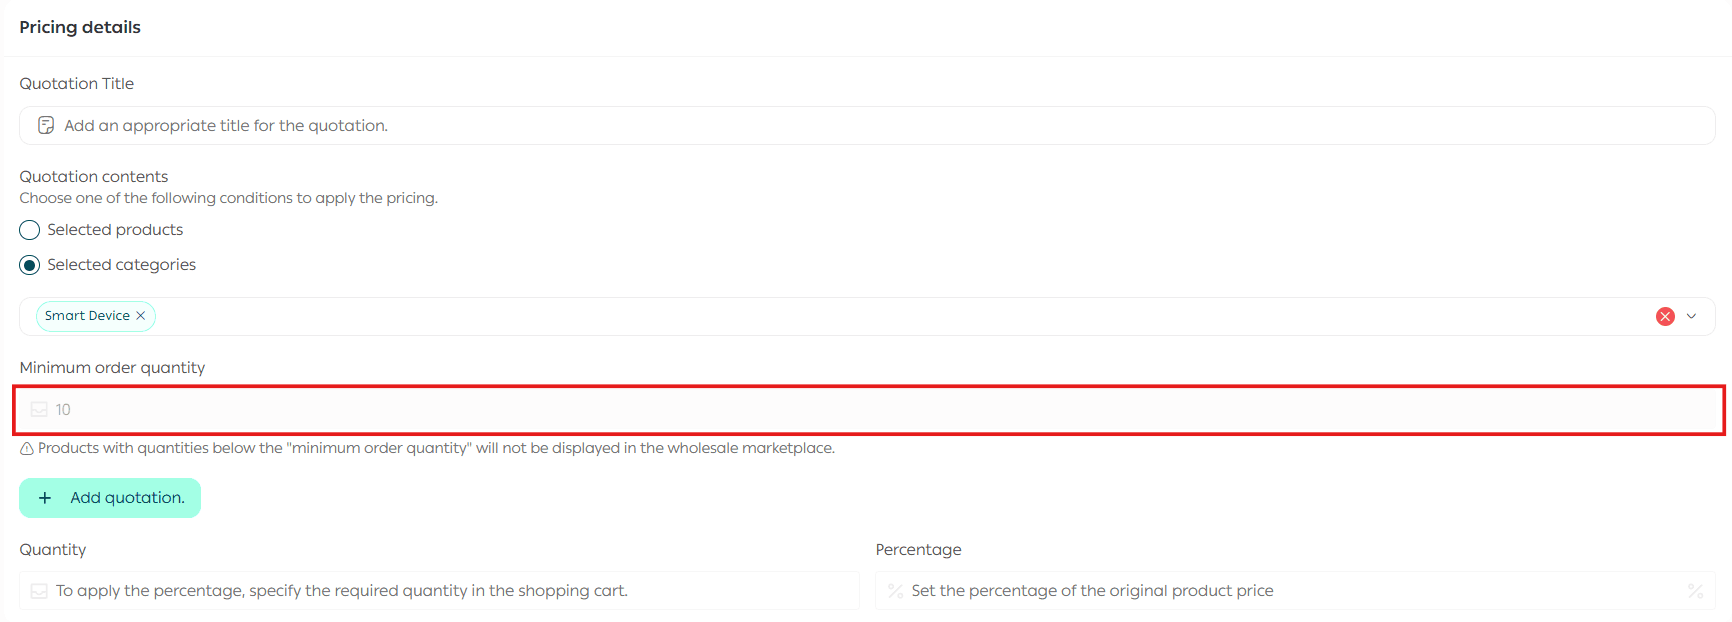
Task: Clear all selected categories with red X
Action: pyautogui.click(x=1665, y=317)
